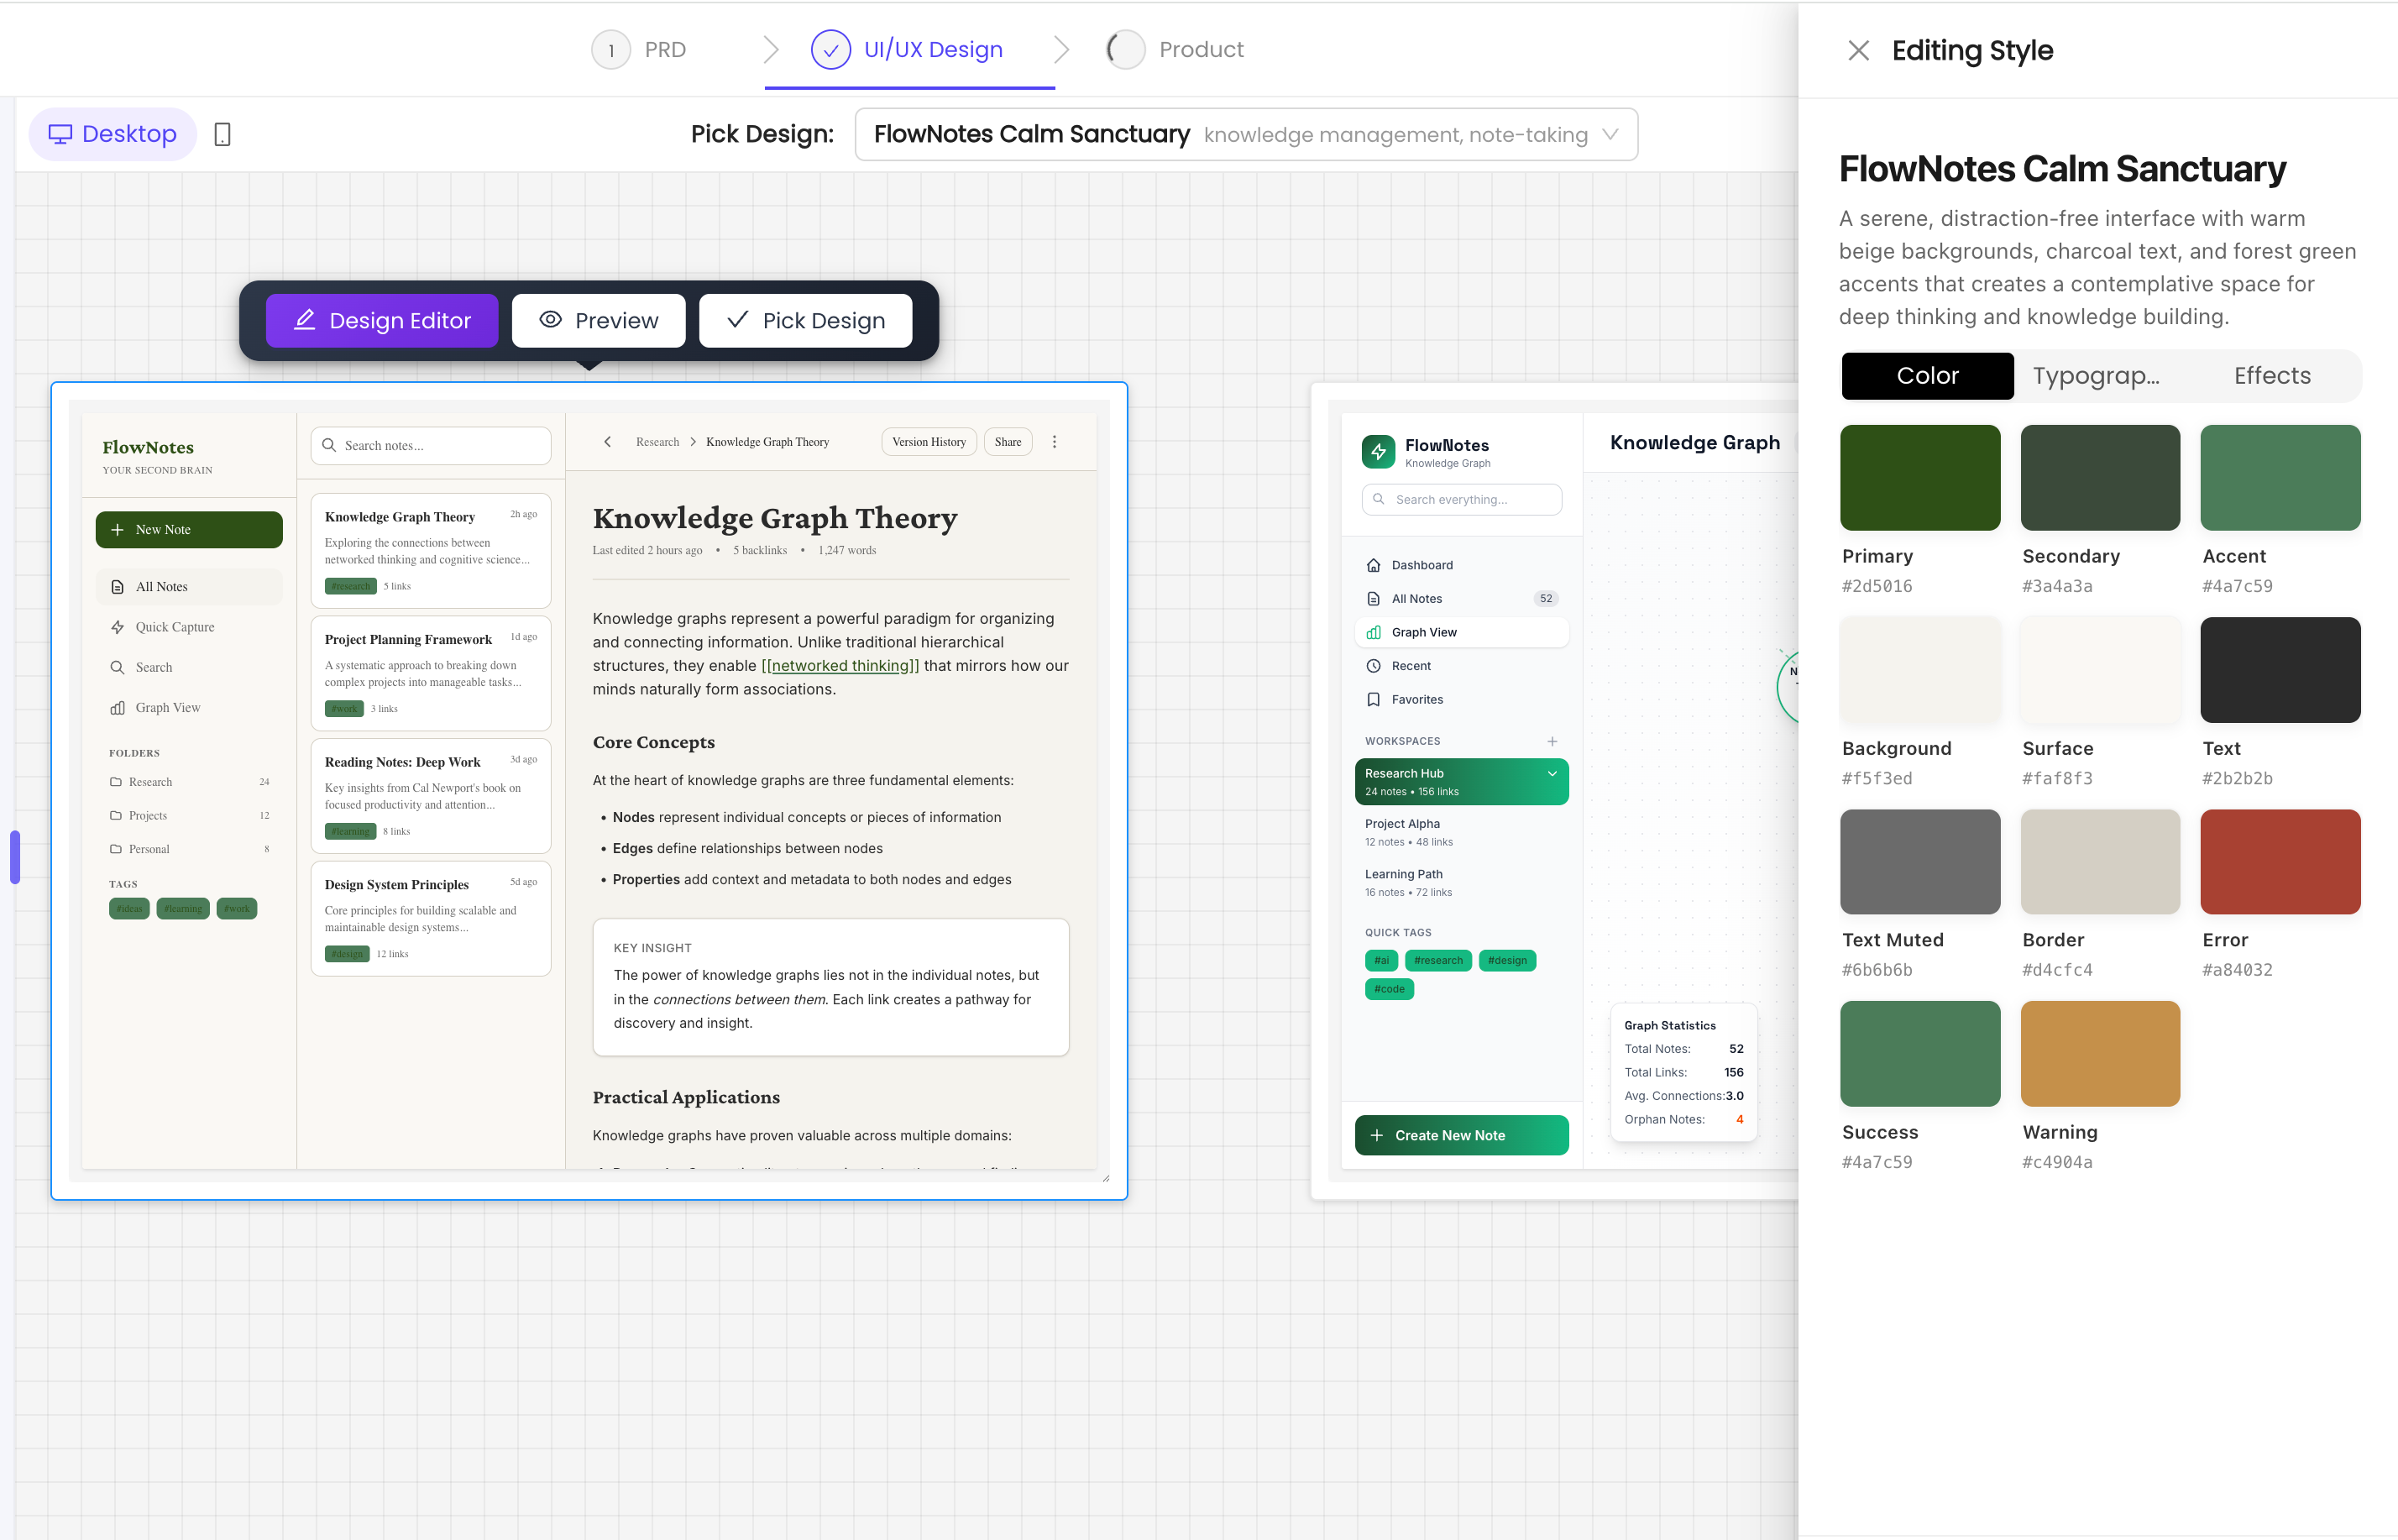Select Graph View in the FlowNotes sidebar
The height and width of the screenshot is (1540, 2398).
point(168,707)
